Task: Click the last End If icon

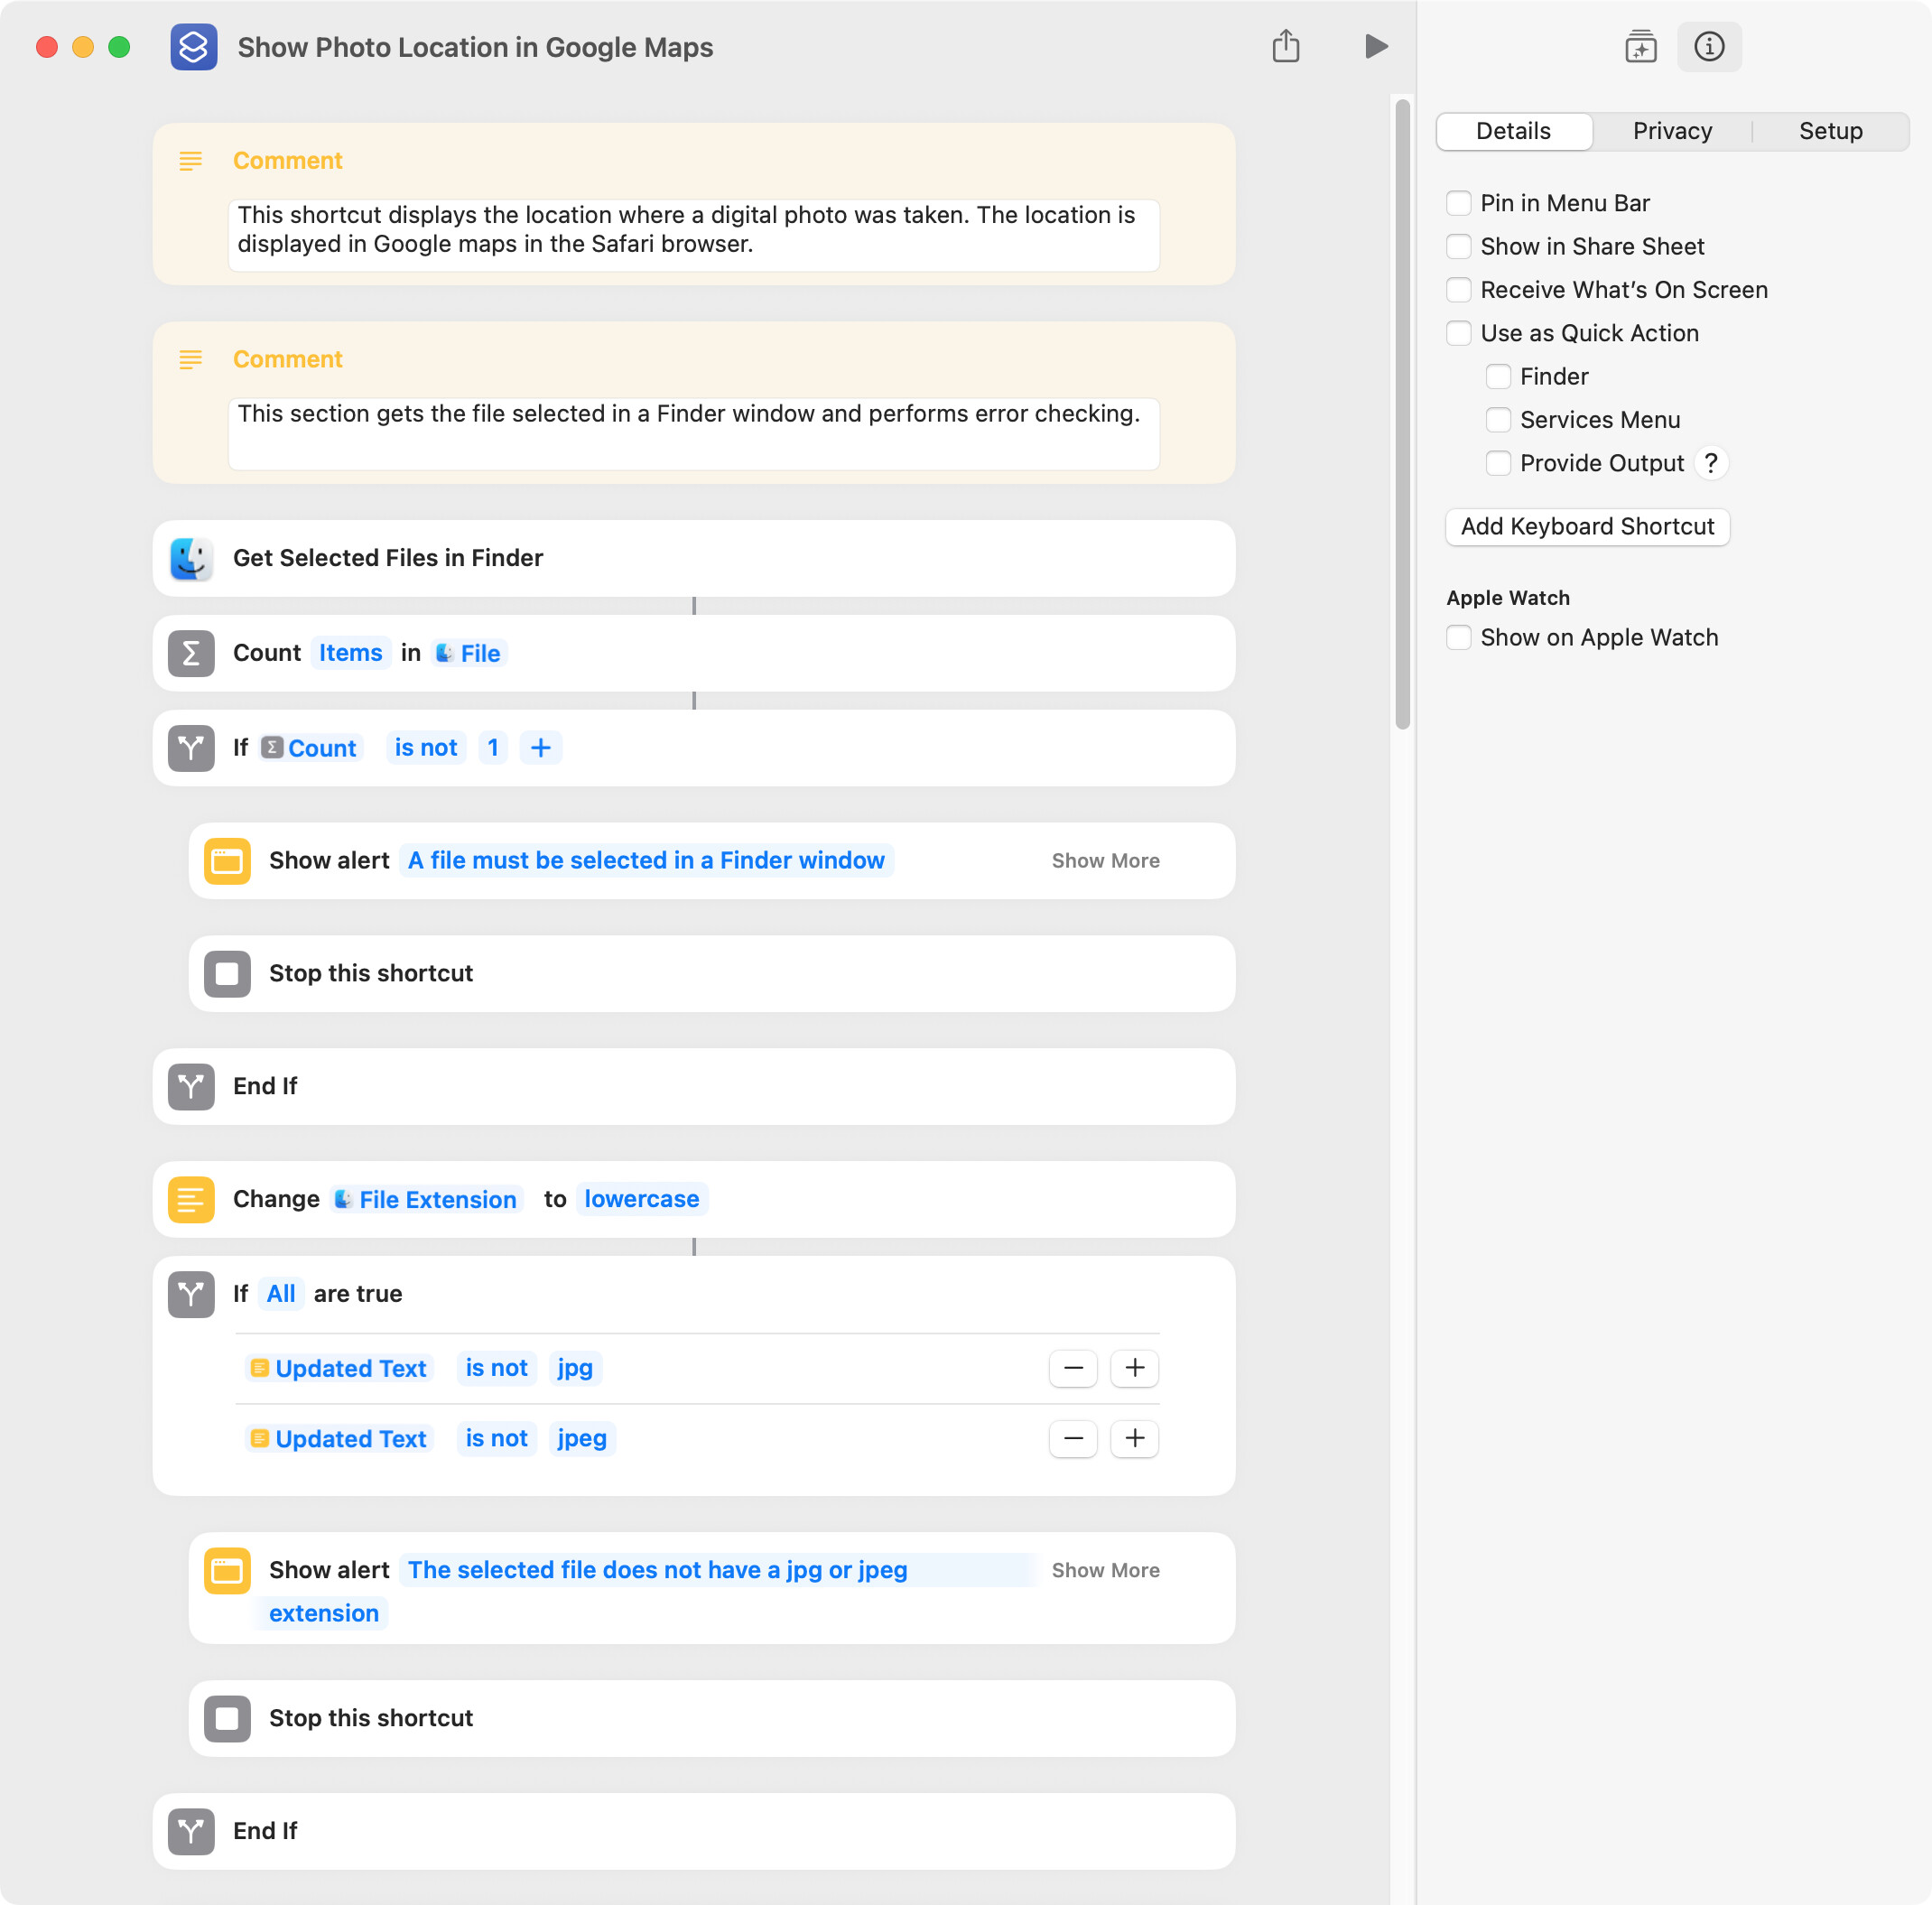Action: tap(191, 1832)
